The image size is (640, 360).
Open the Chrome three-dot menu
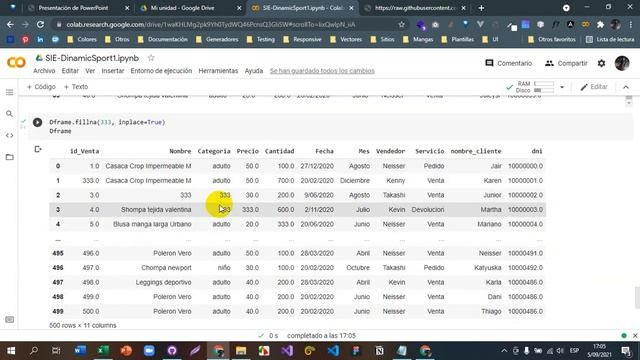coord(631,24)
